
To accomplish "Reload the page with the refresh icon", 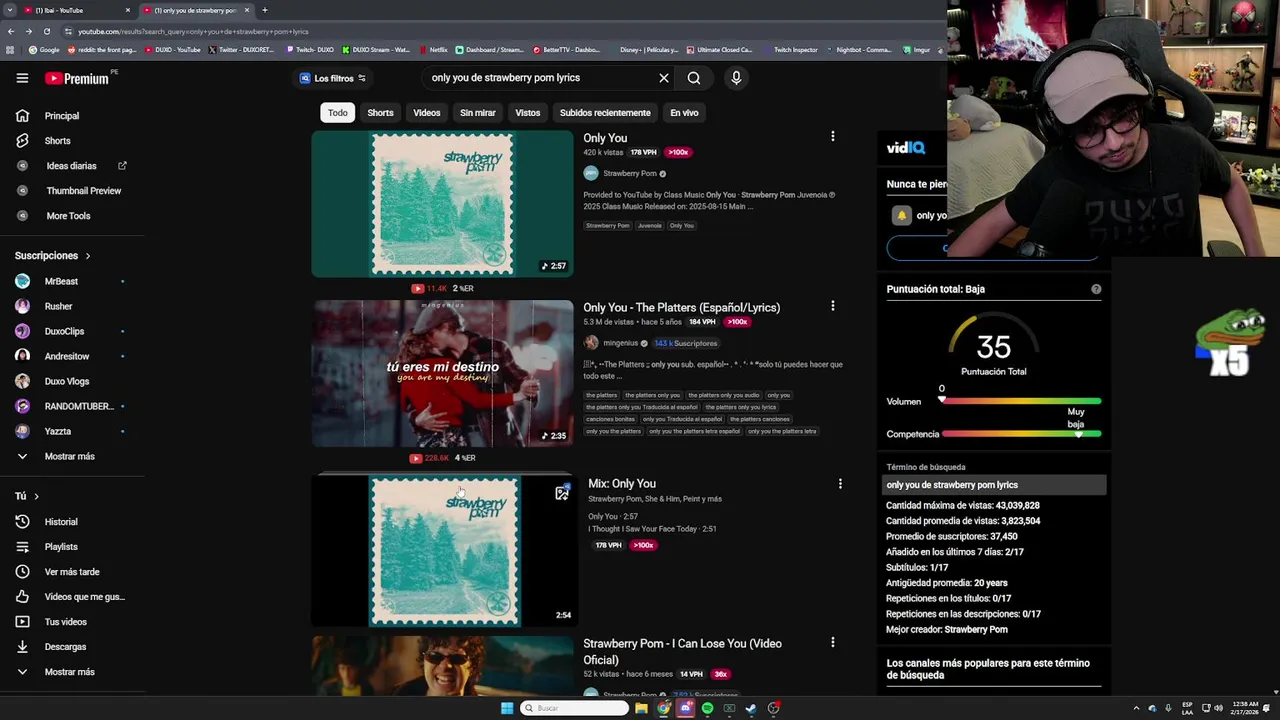I will [x=46, y=31].
